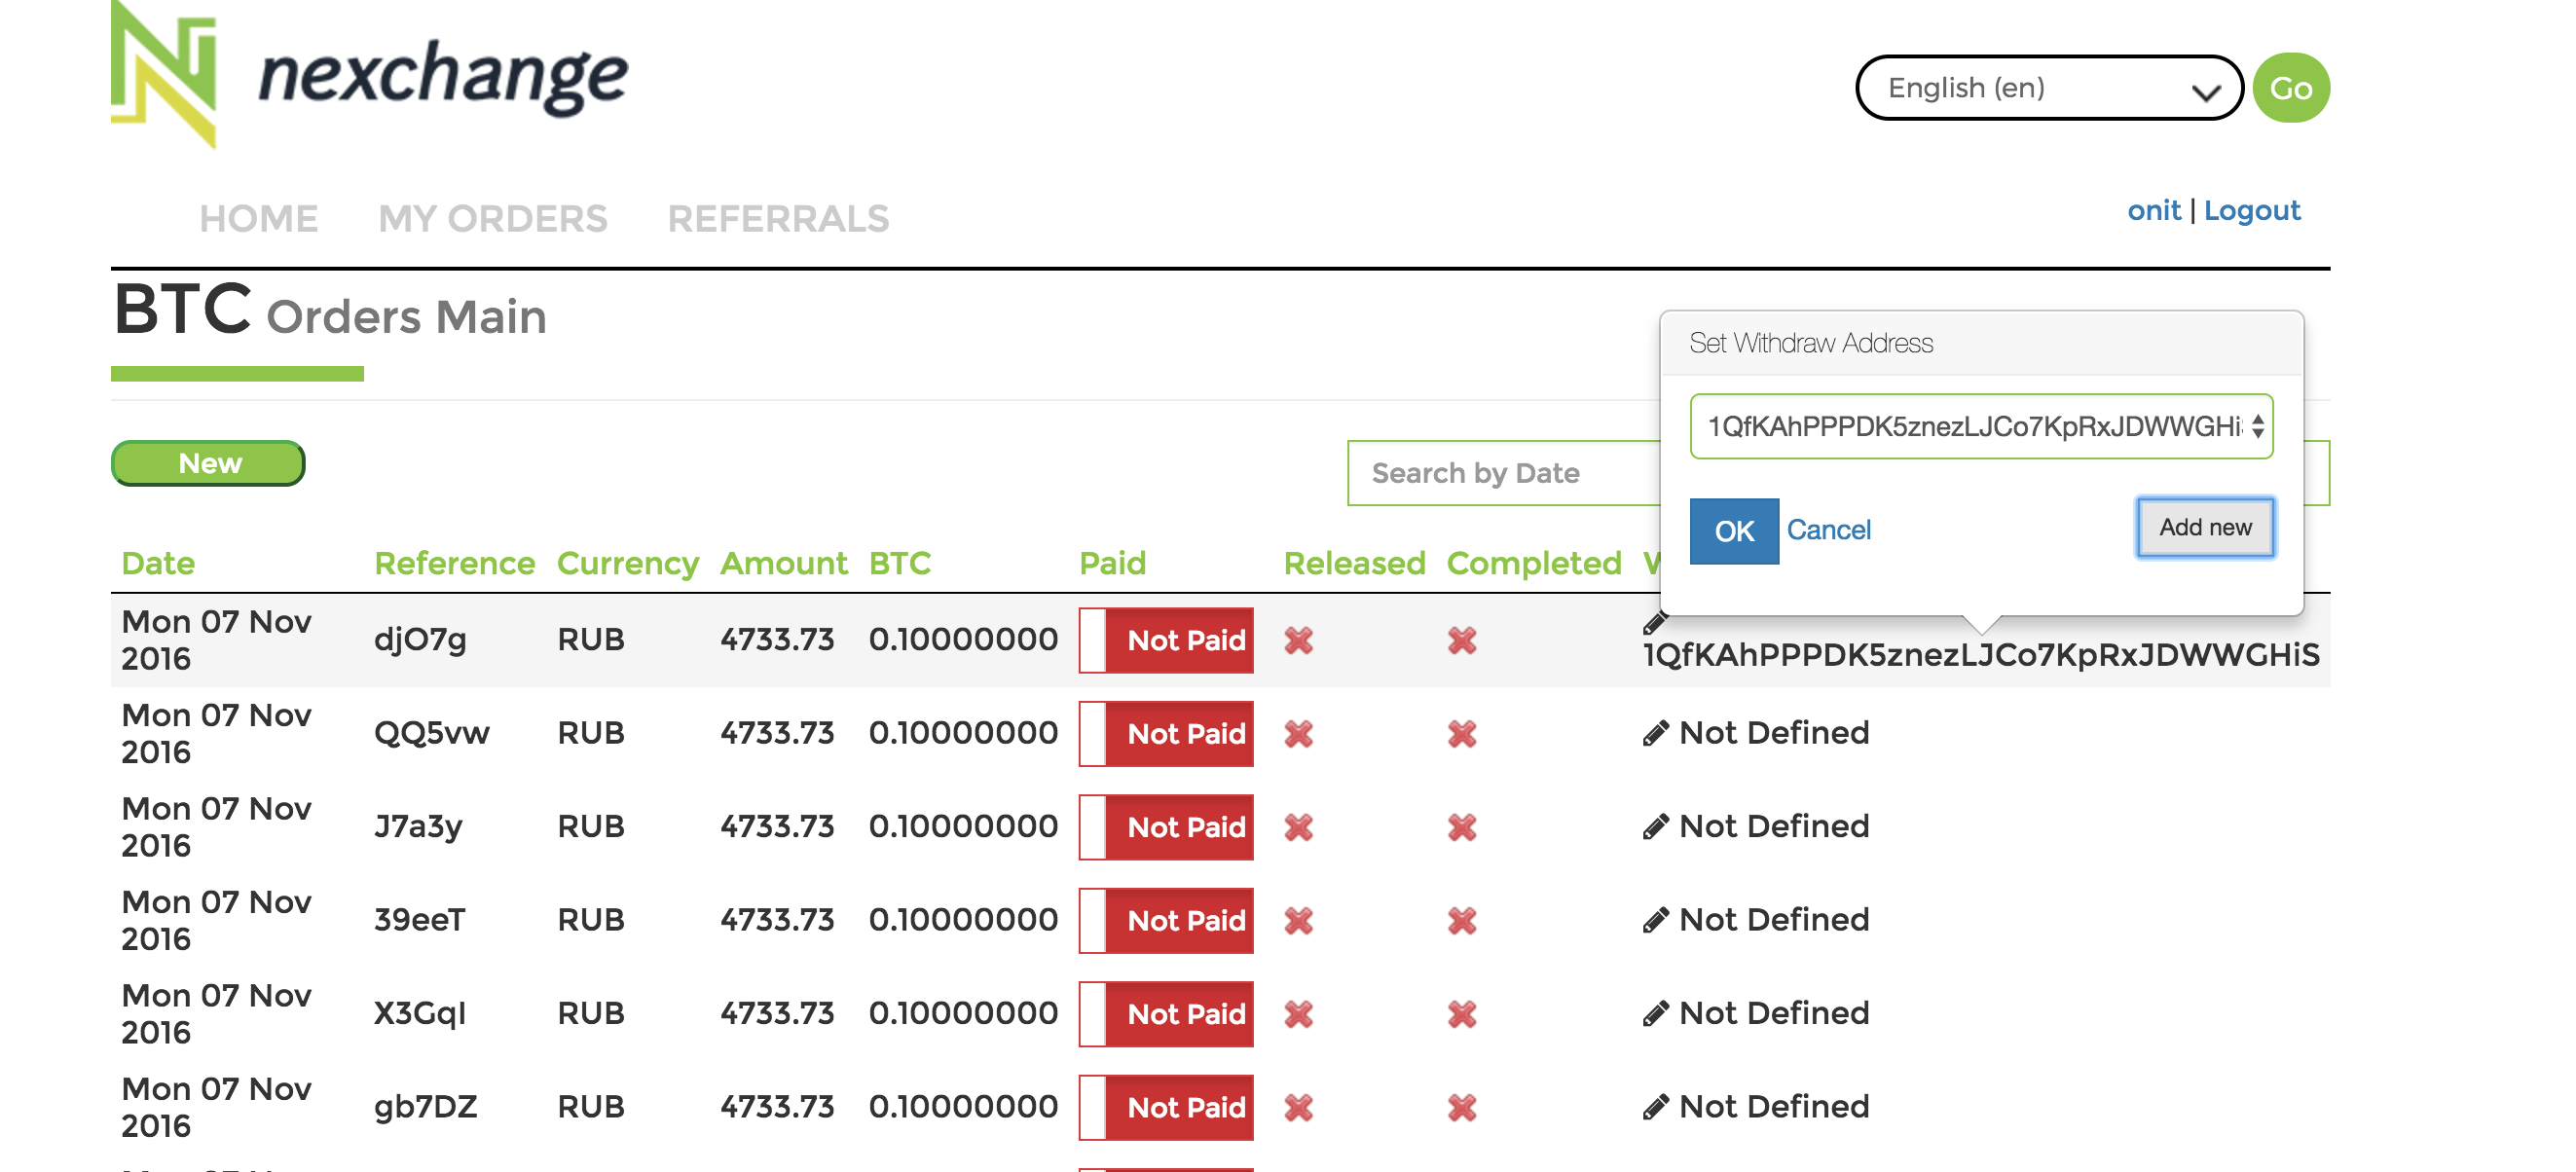The height and width of the screenshot is (1172, 2576).
Task: Click the Released red cross for djO7g
Action: pos(1299,640)
